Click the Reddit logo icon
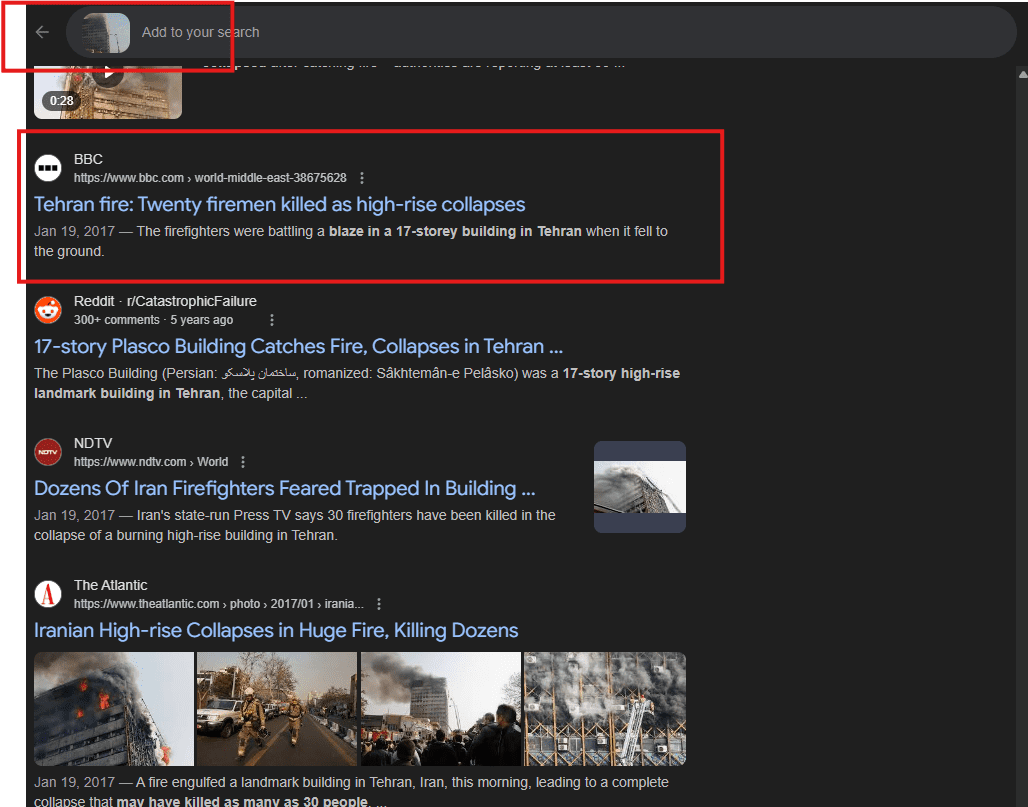1028x807 pixels. pos(48,310)
